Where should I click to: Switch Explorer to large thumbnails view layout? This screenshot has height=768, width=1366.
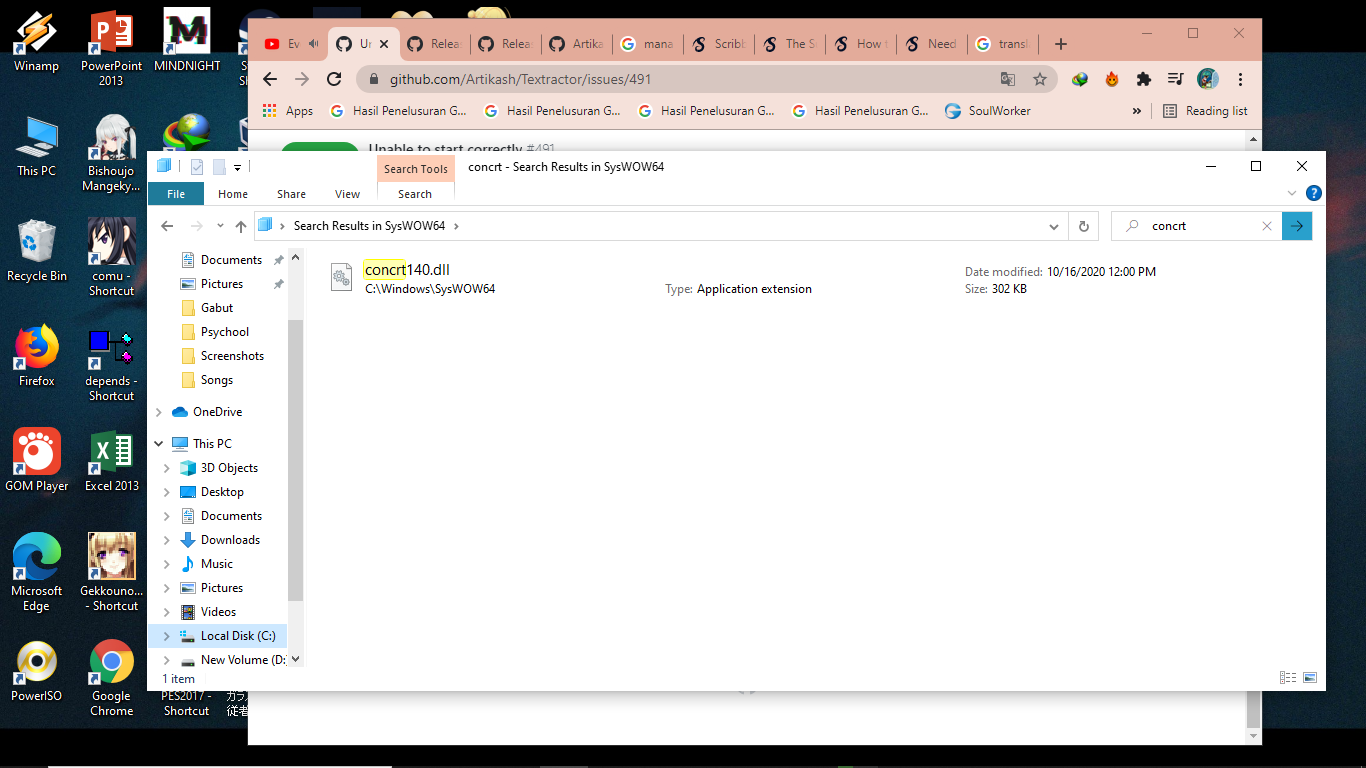[x=1310, y=678]
